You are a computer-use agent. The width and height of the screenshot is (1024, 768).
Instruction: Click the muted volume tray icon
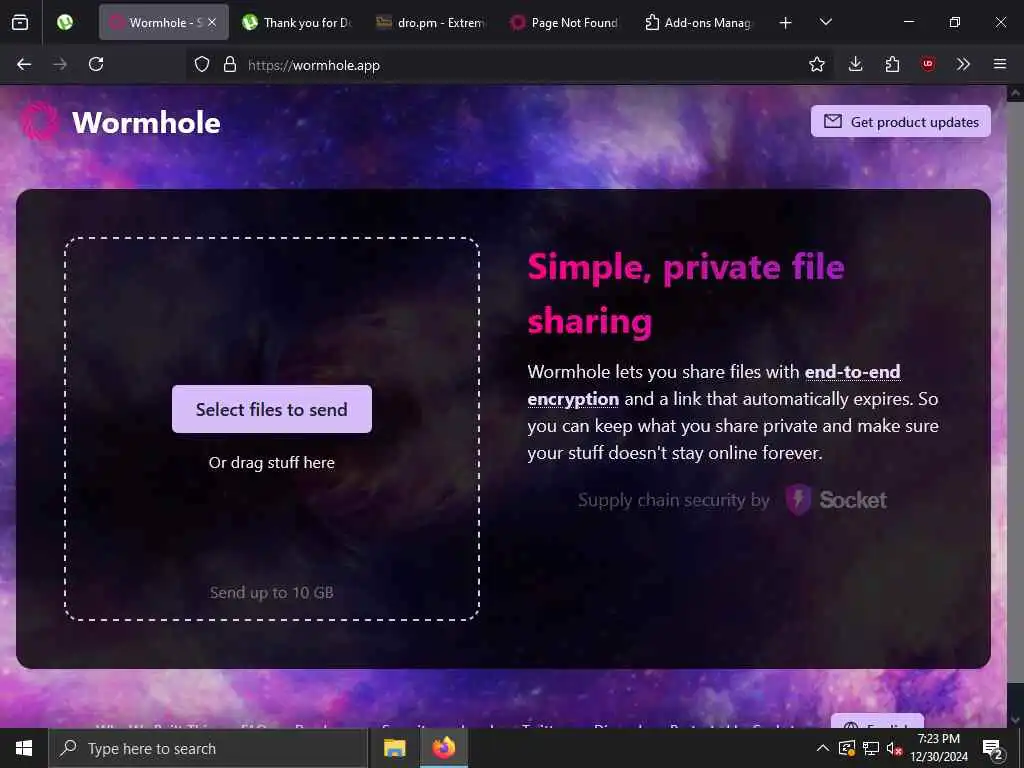(894, 749)
